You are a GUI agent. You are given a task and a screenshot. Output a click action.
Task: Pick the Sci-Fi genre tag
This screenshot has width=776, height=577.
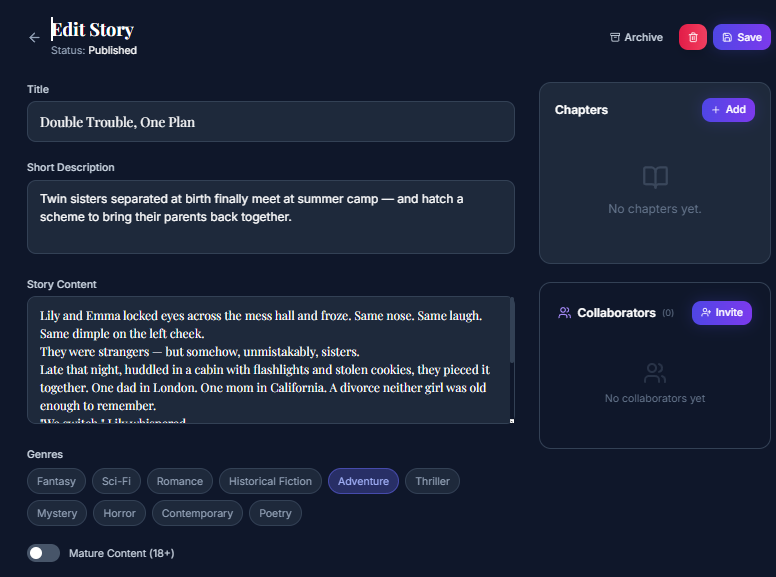[x=116, y=481]
